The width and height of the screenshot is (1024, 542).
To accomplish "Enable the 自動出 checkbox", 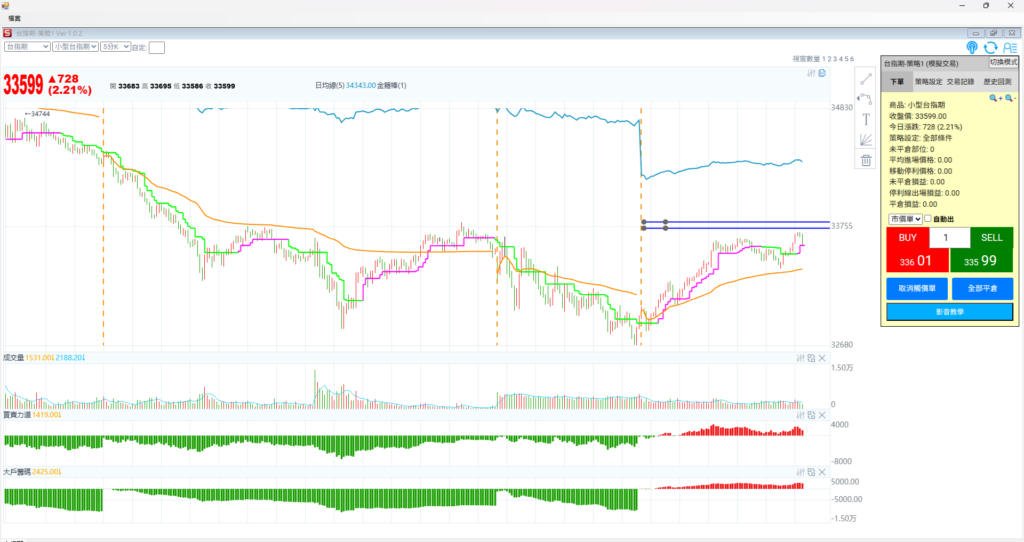I will [929, 219].
